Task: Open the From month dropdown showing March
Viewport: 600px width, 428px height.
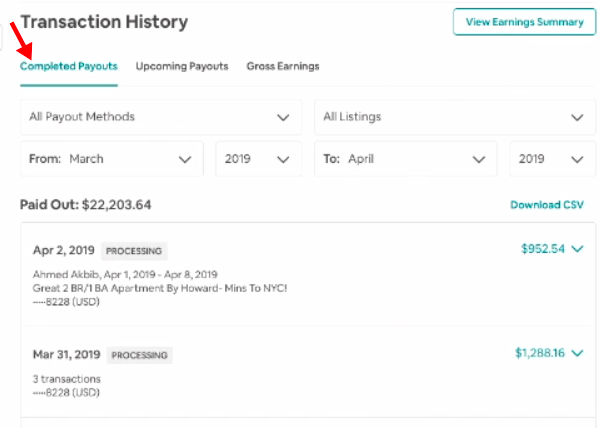Action: click(112, 159)
